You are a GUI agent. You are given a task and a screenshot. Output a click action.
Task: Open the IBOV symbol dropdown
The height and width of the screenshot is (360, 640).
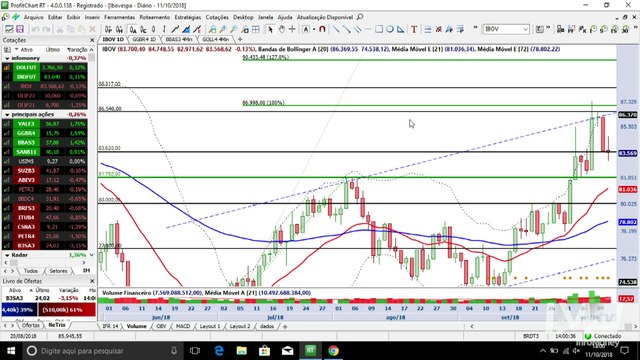pyautogui.click(x=525, y=29)
